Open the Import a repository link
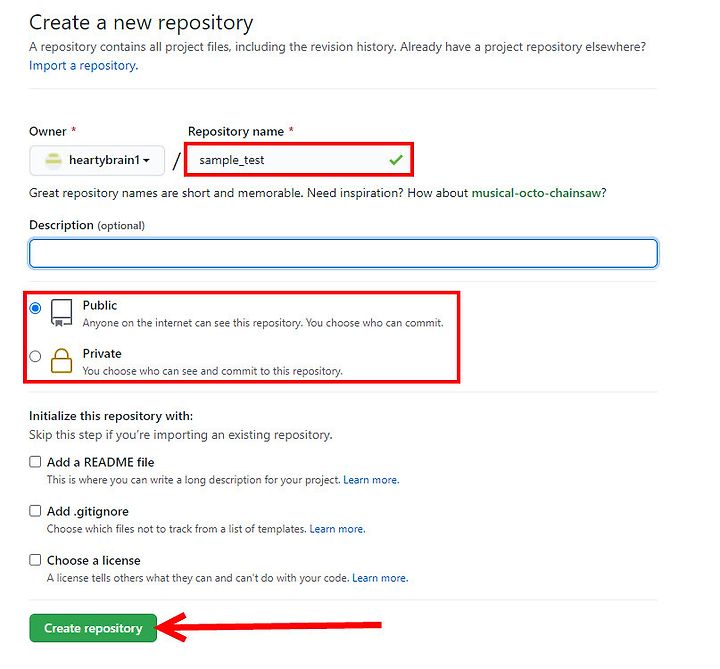The height and width of the screenshot is (669, 720). 83,66
